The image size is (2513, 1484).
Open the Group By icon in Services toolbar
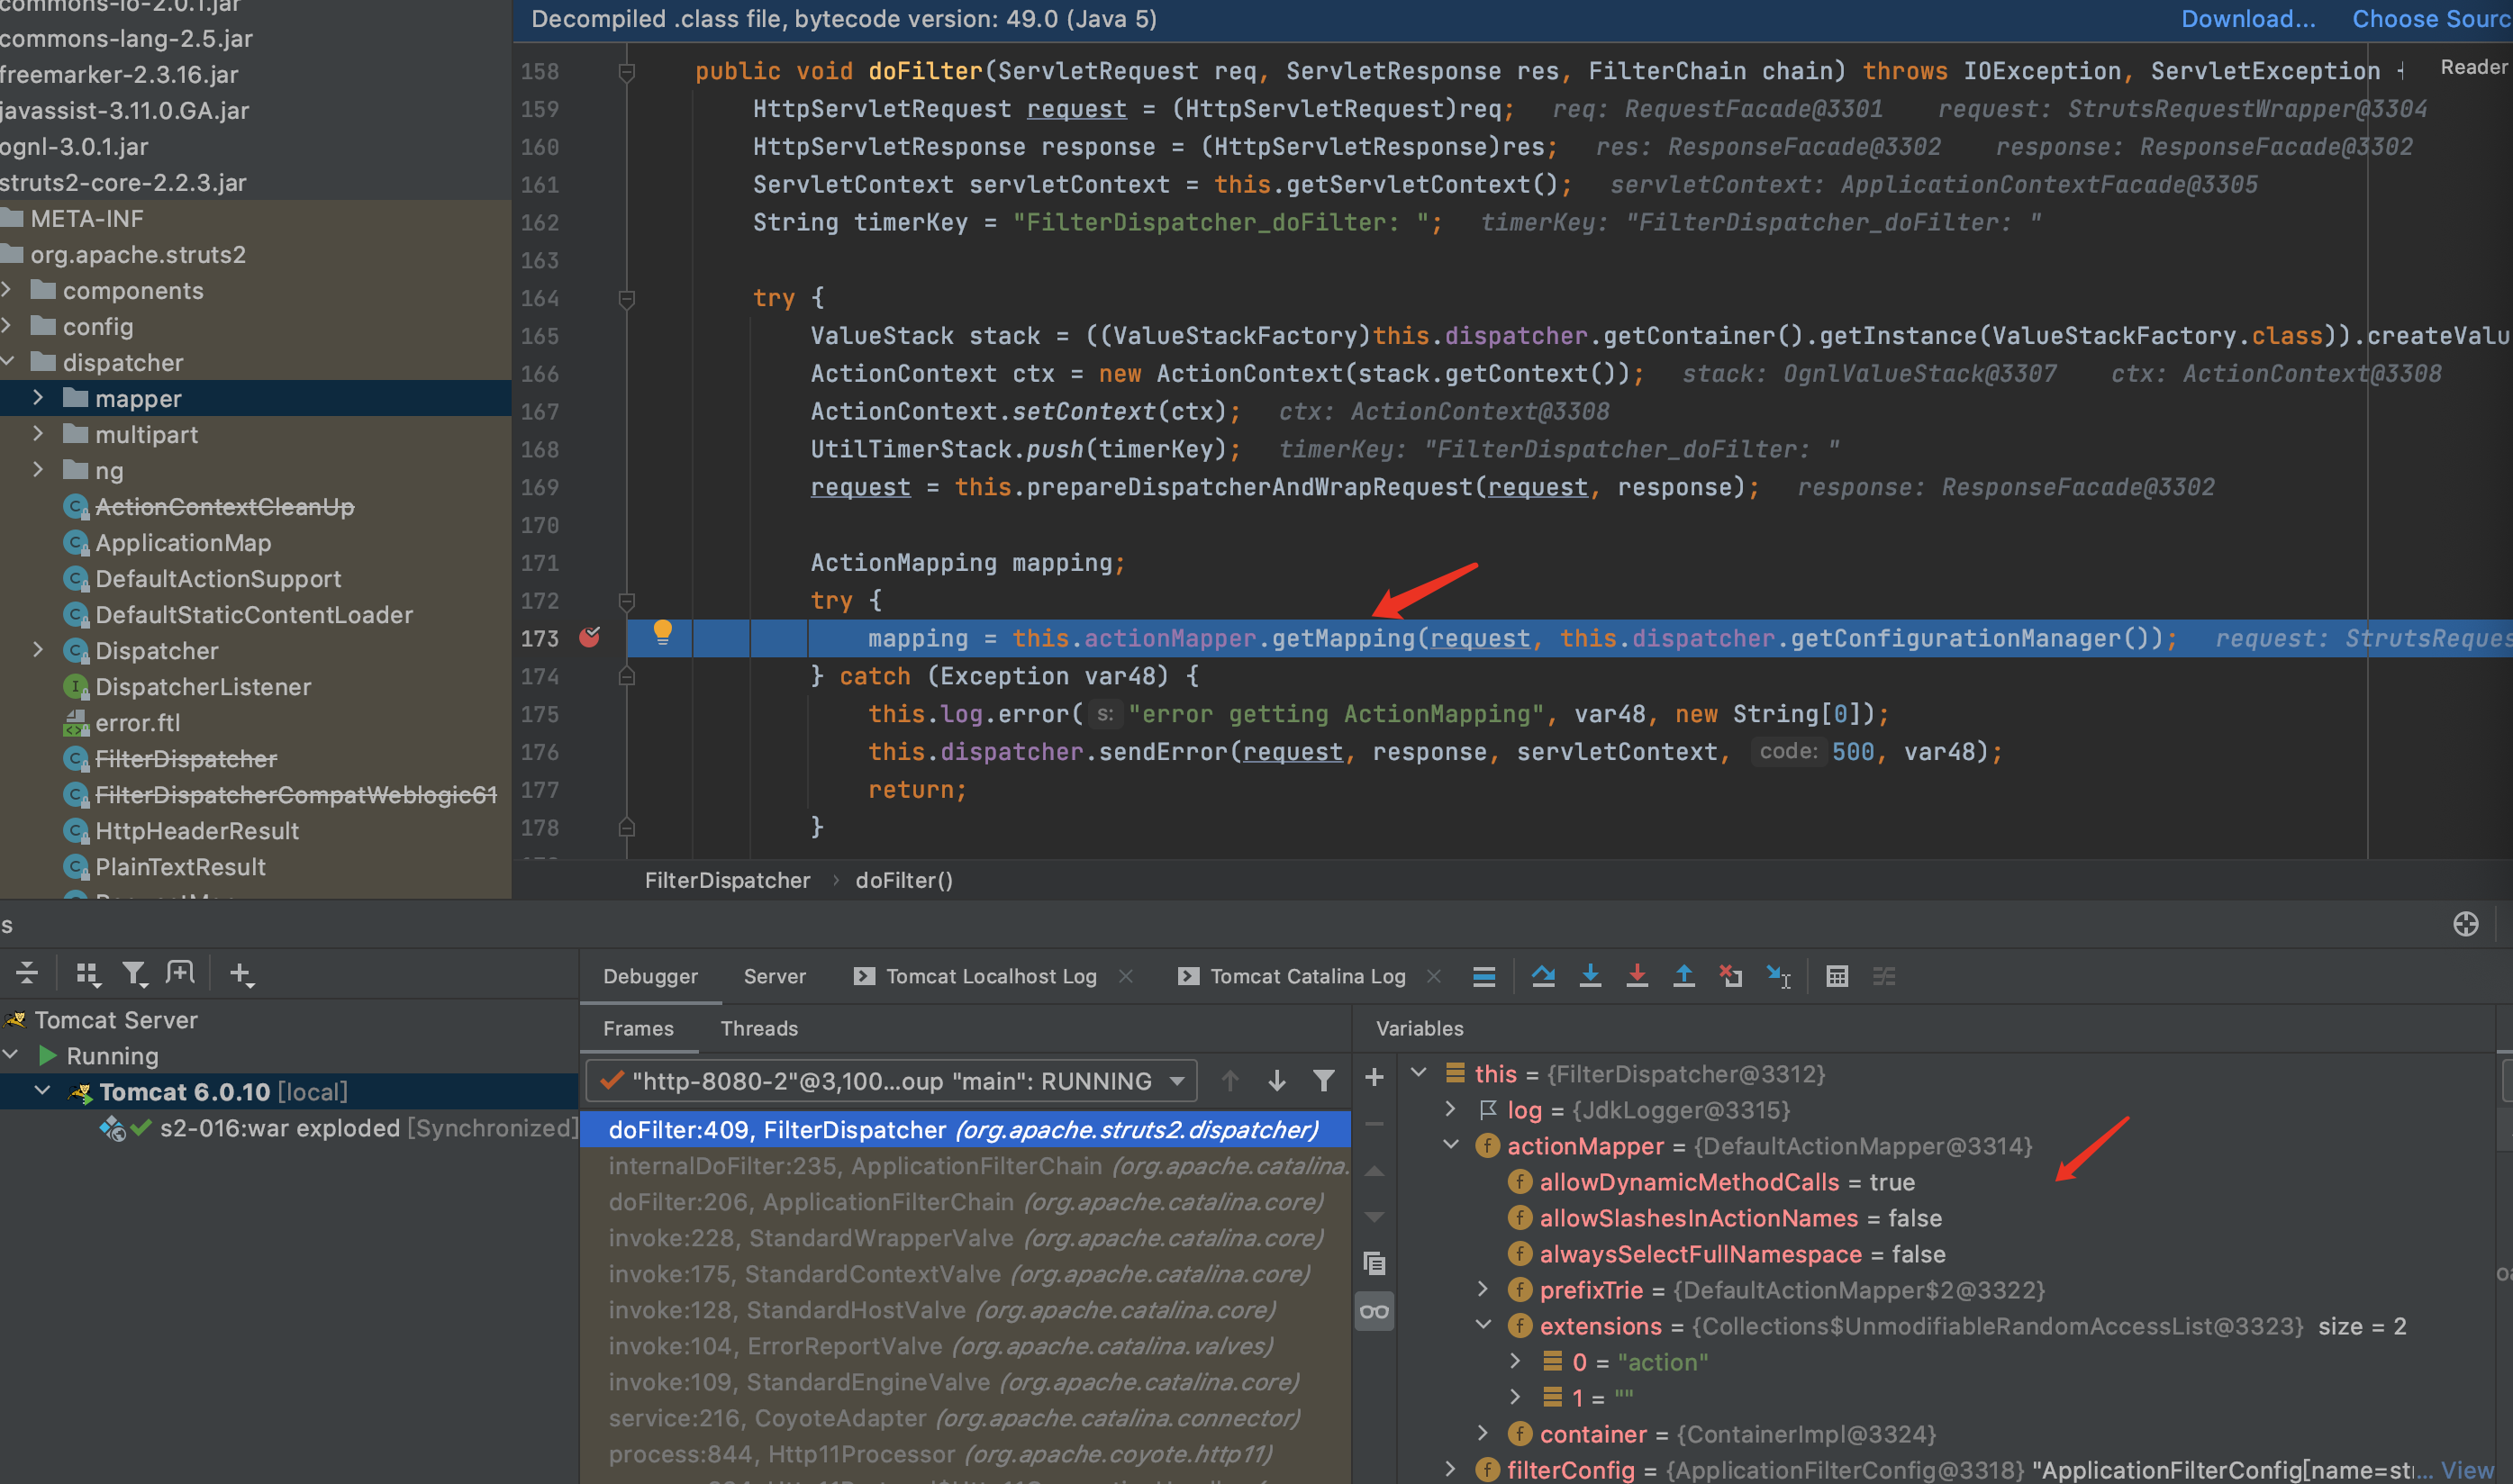pyautogui.click(x=88, y=973)
